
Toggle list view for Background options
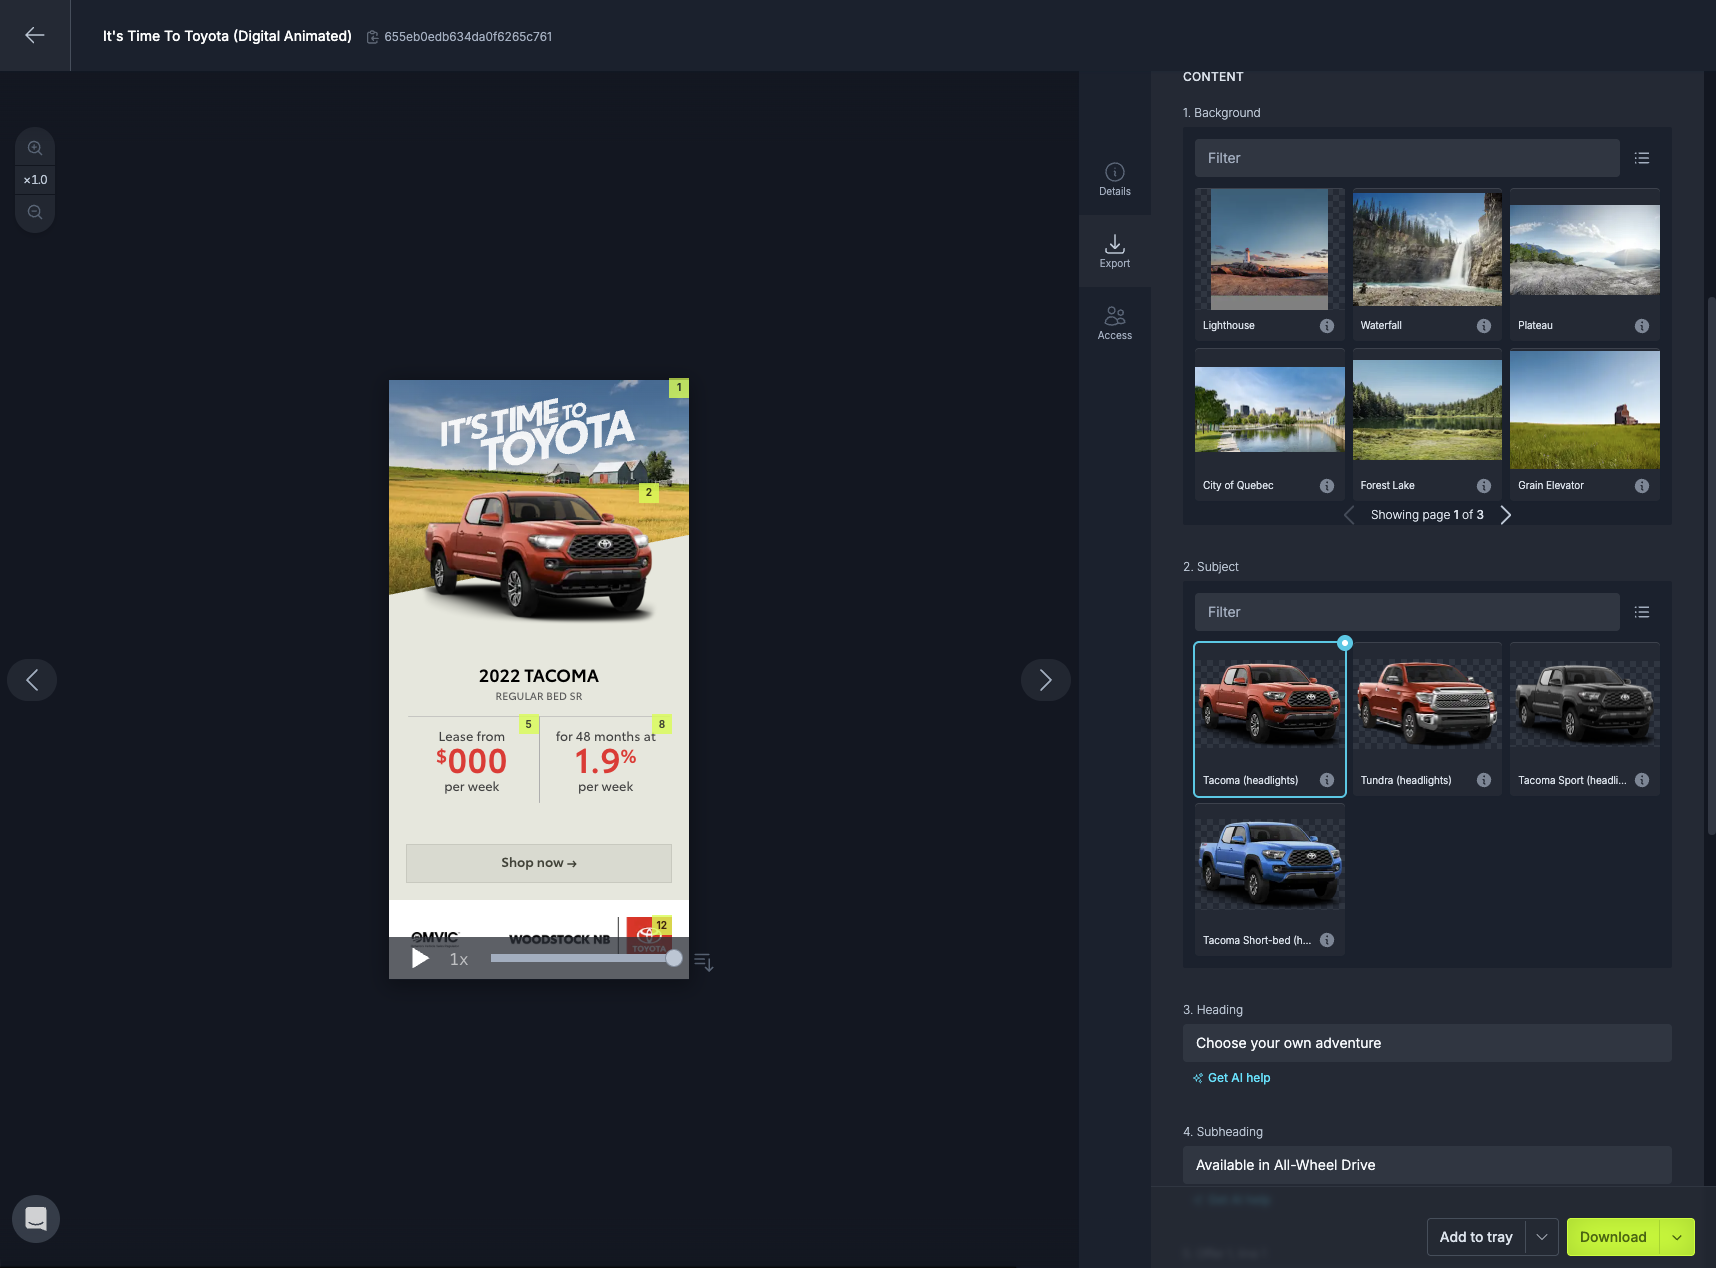tap(1642, 158)
